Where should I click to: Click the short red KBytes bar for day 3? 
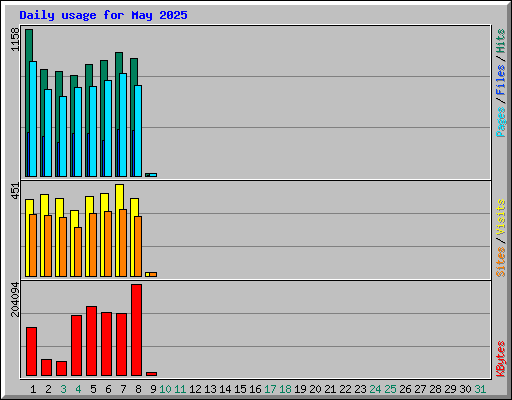click(x=61, y=368)
